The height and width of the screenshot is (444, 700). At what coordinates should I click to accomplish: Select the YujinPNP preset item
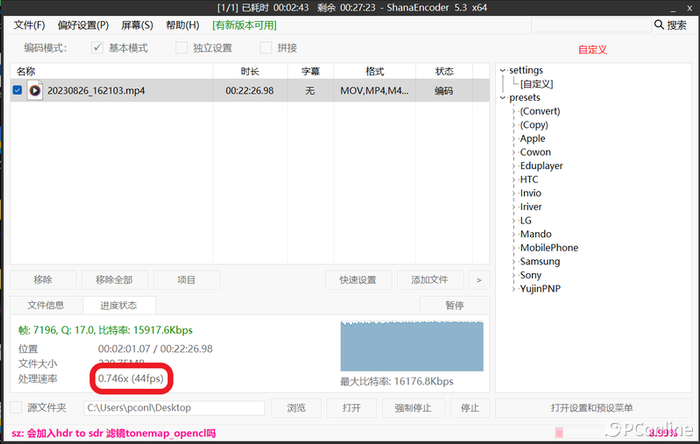[x=540, y=289]
